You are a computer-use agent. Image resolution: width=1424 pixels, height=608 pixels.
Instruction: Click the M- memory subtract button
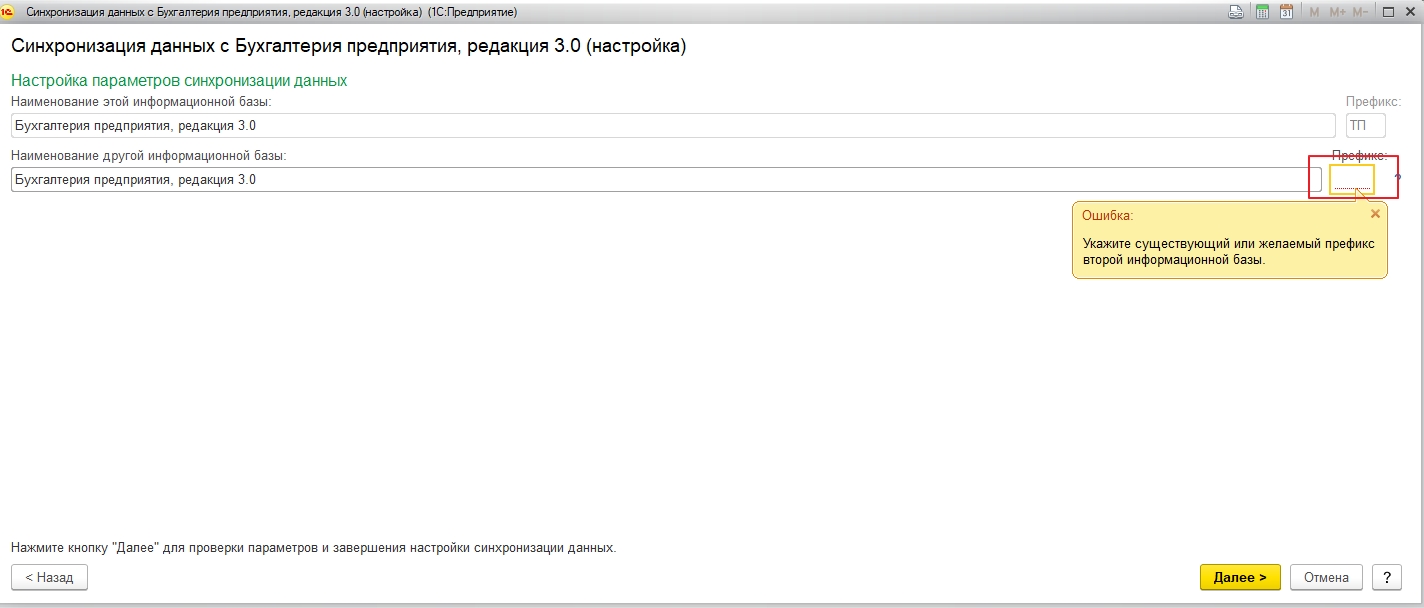1360,12
